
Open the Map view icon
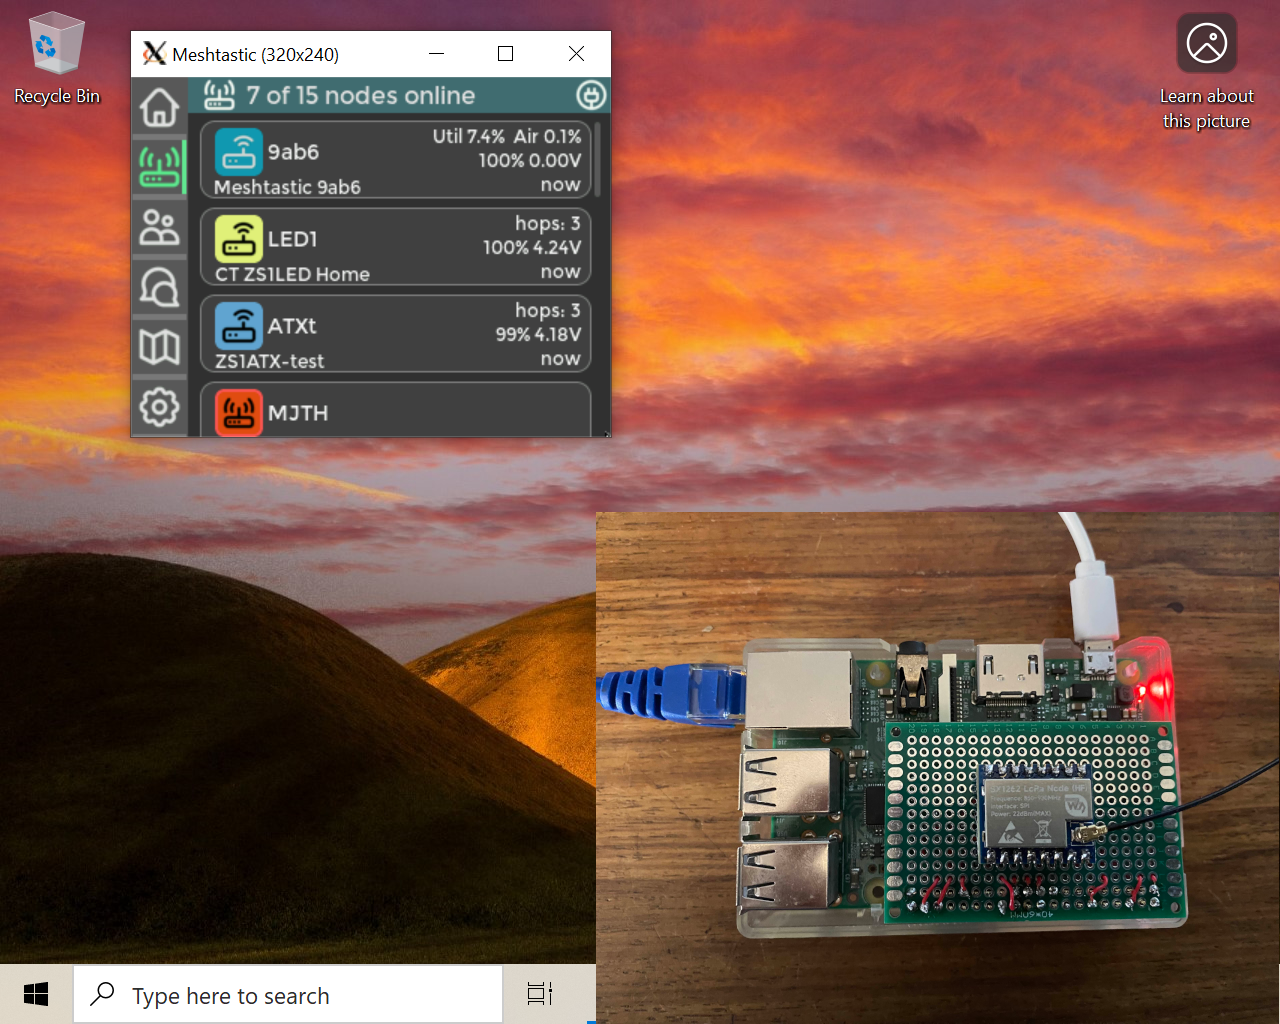(x=159, y=347)
